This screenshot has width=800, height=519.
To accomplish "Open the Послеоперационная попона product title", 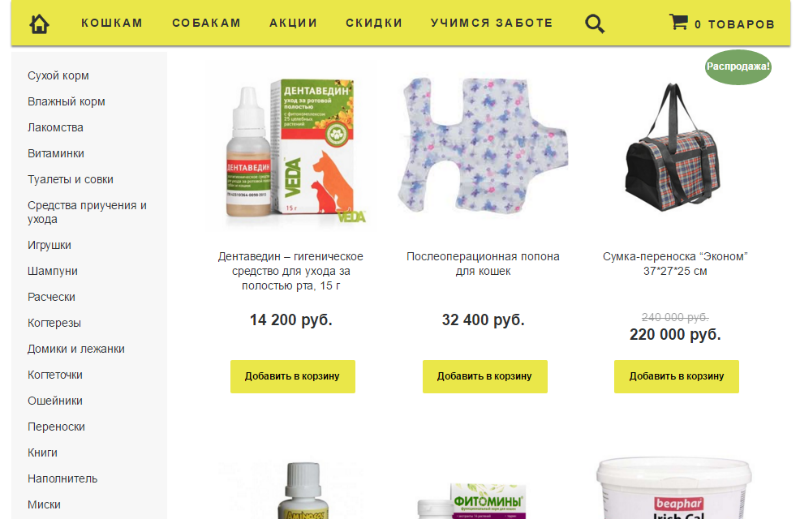I will [483, 263].
